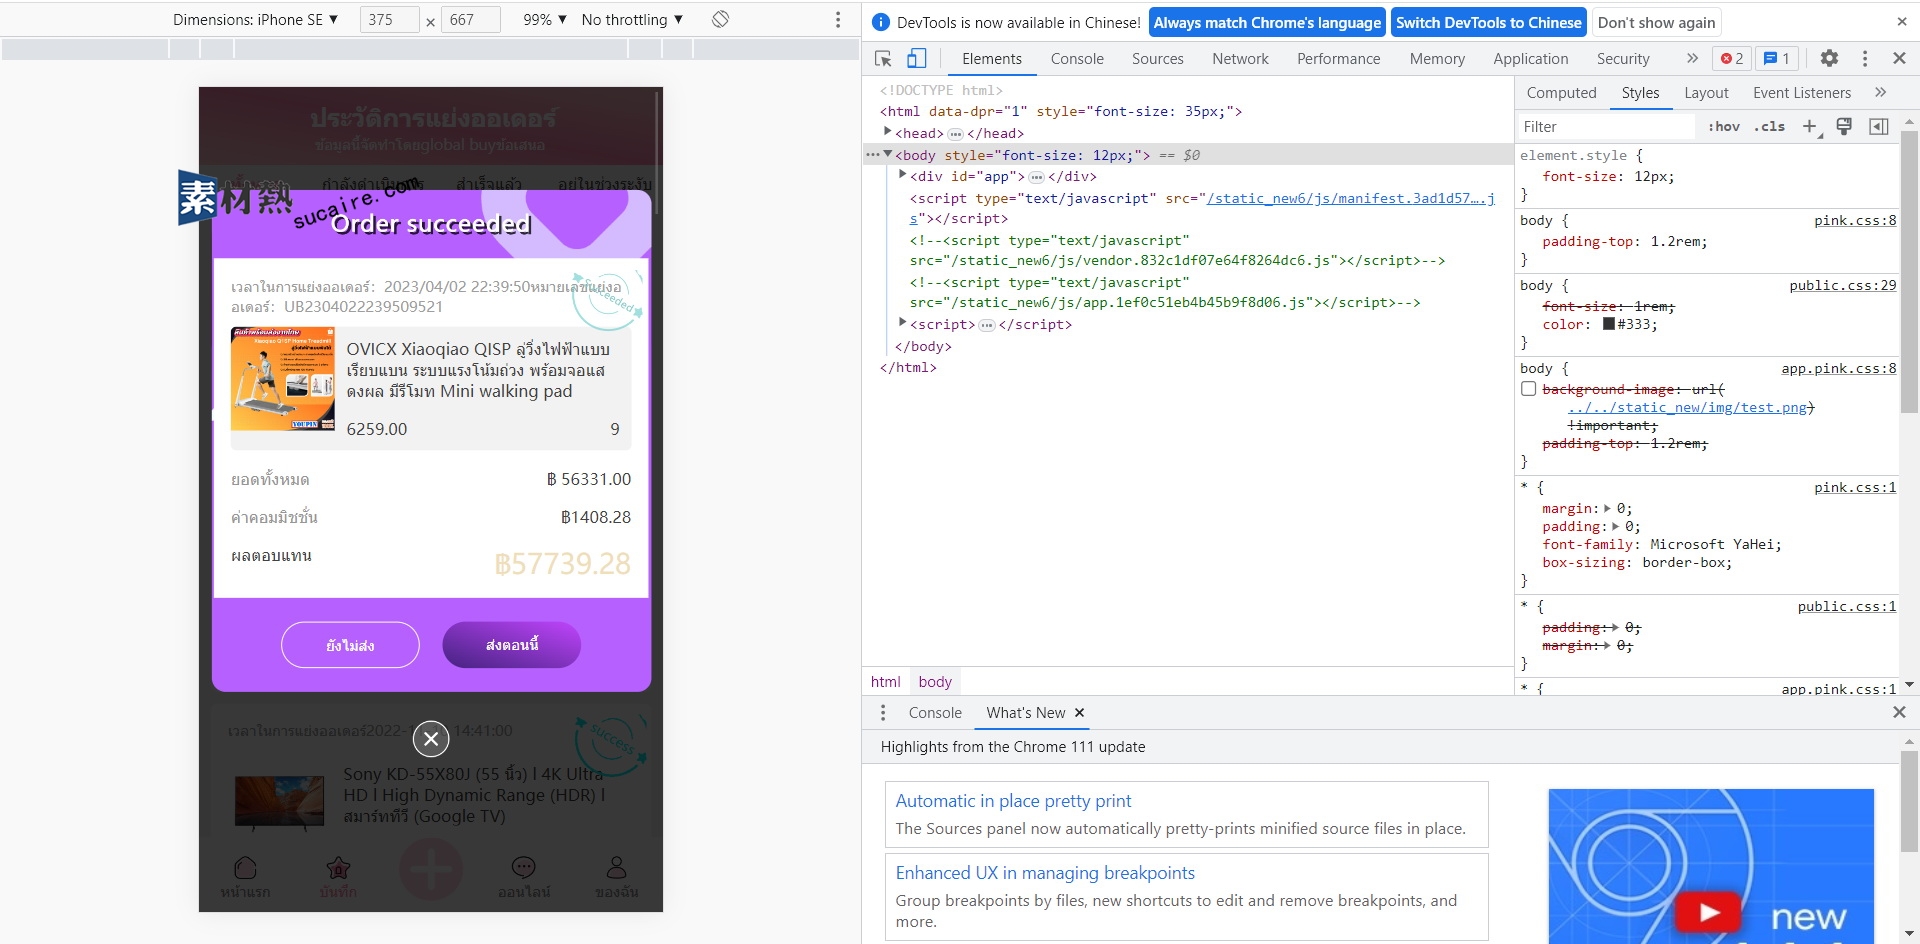Show more DevTools panel tabs
The height and width of the screenshot is (944, 1920).
tap(1692, 59)
